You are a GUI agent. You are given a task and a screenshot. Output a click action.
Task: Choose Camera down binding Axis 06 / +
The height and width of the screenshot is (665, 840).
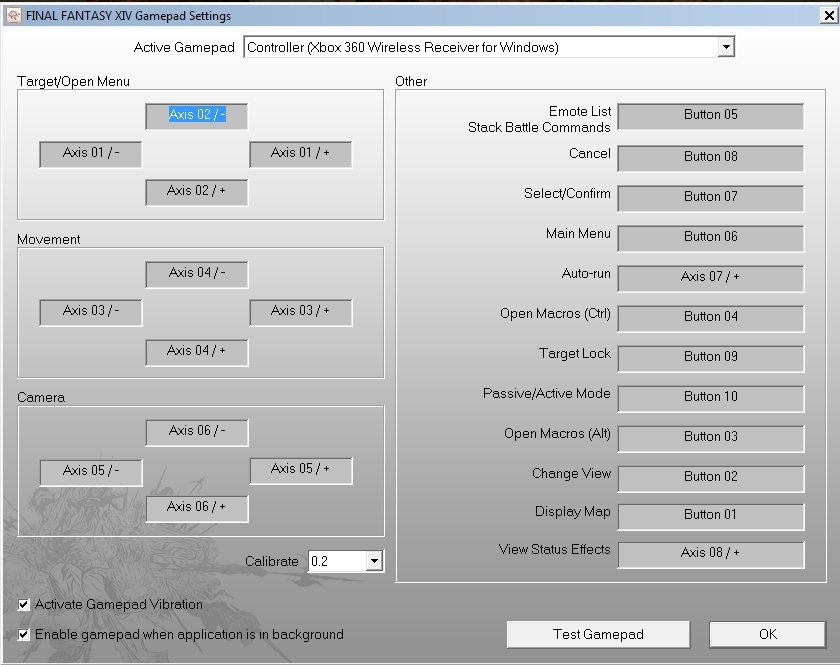point(197,508)
